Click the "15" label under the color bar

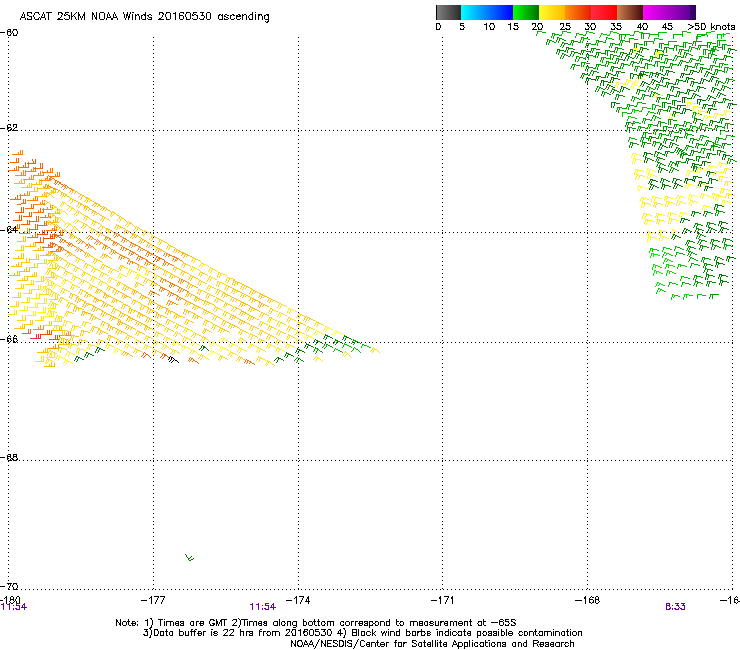513,27
